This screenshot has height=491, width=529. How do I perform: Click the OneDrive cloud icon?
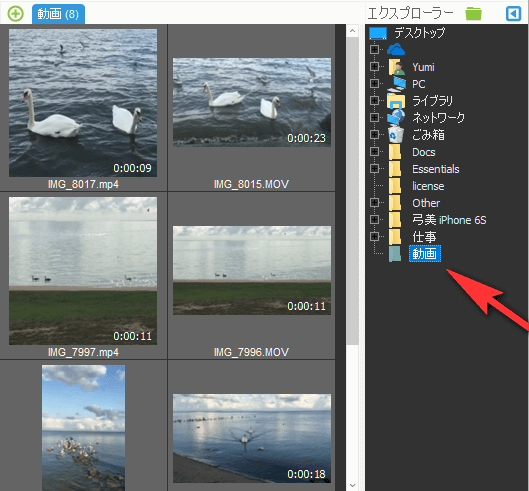396,50
